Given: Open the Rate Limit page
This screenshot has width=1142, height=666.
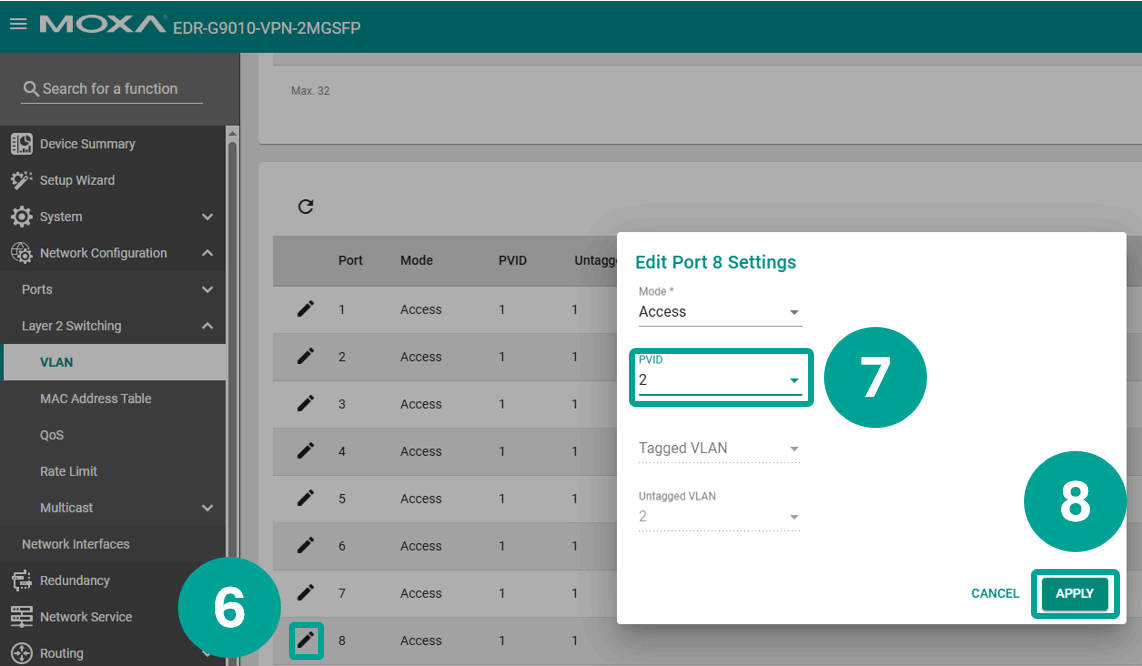Looking at the screenshot, I should (69, 472).
